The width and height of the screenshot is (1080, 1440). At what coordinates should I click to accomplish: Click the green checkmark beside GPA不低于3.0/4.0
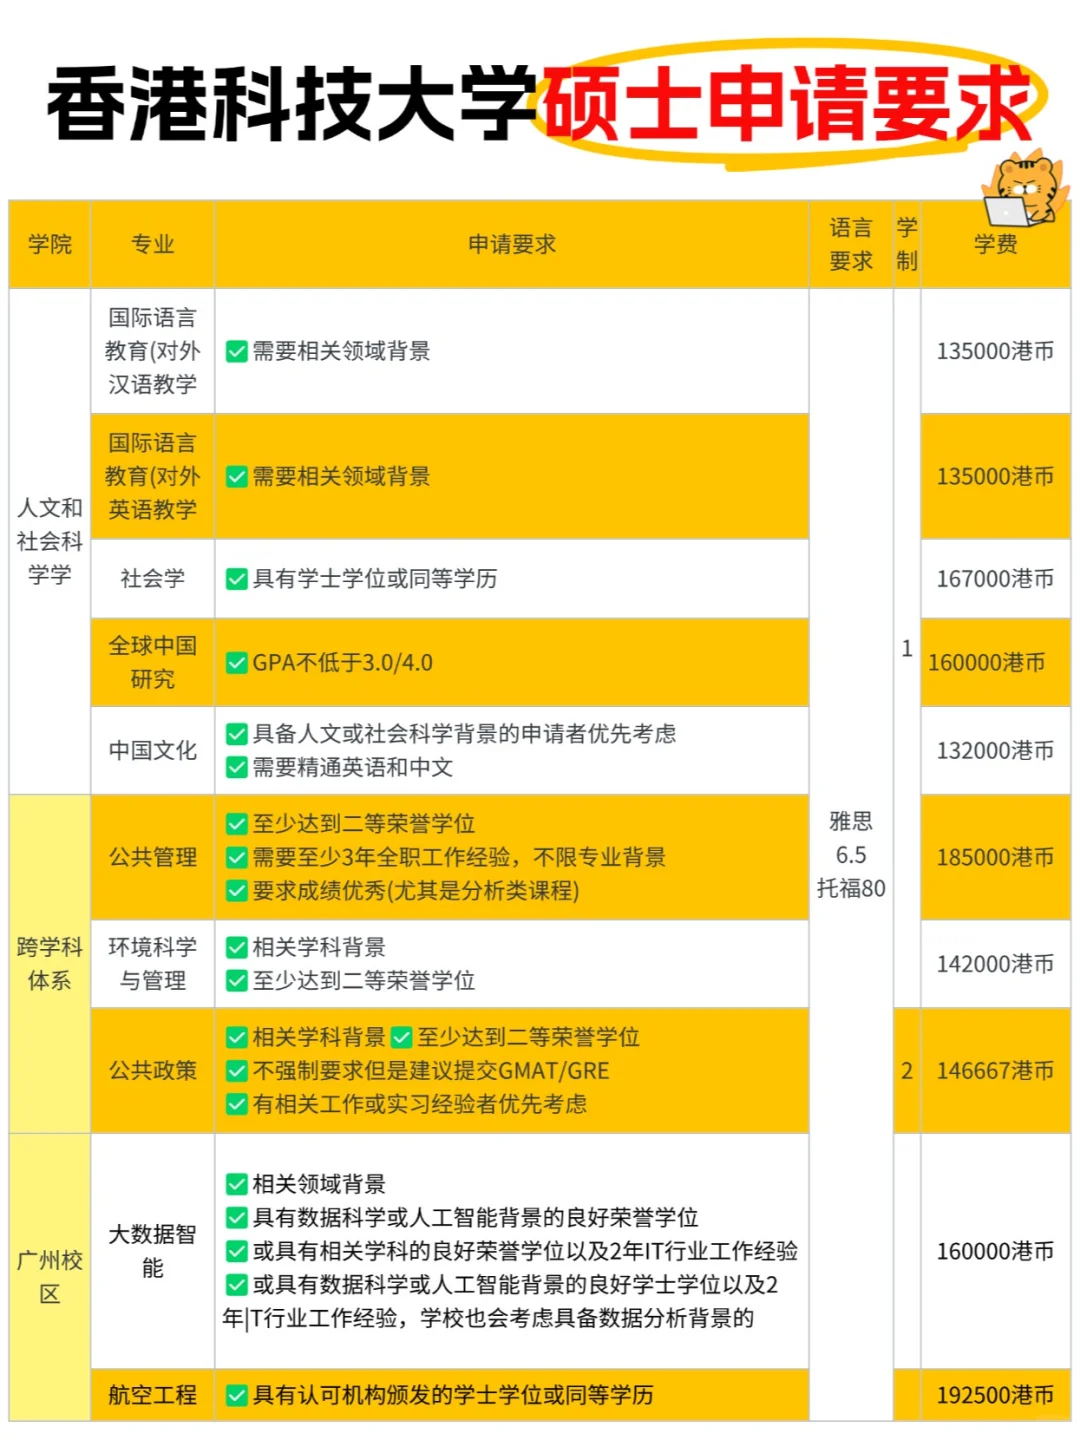coord(236,662)
